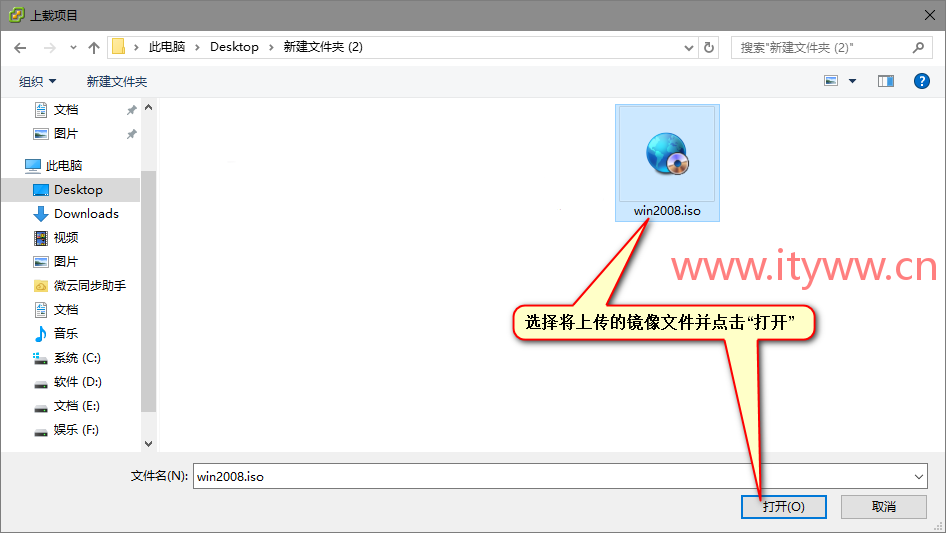Open 音乐 folder in navigation pane
The height and width of the screenshot is (533, 946).
pos(66,333)
